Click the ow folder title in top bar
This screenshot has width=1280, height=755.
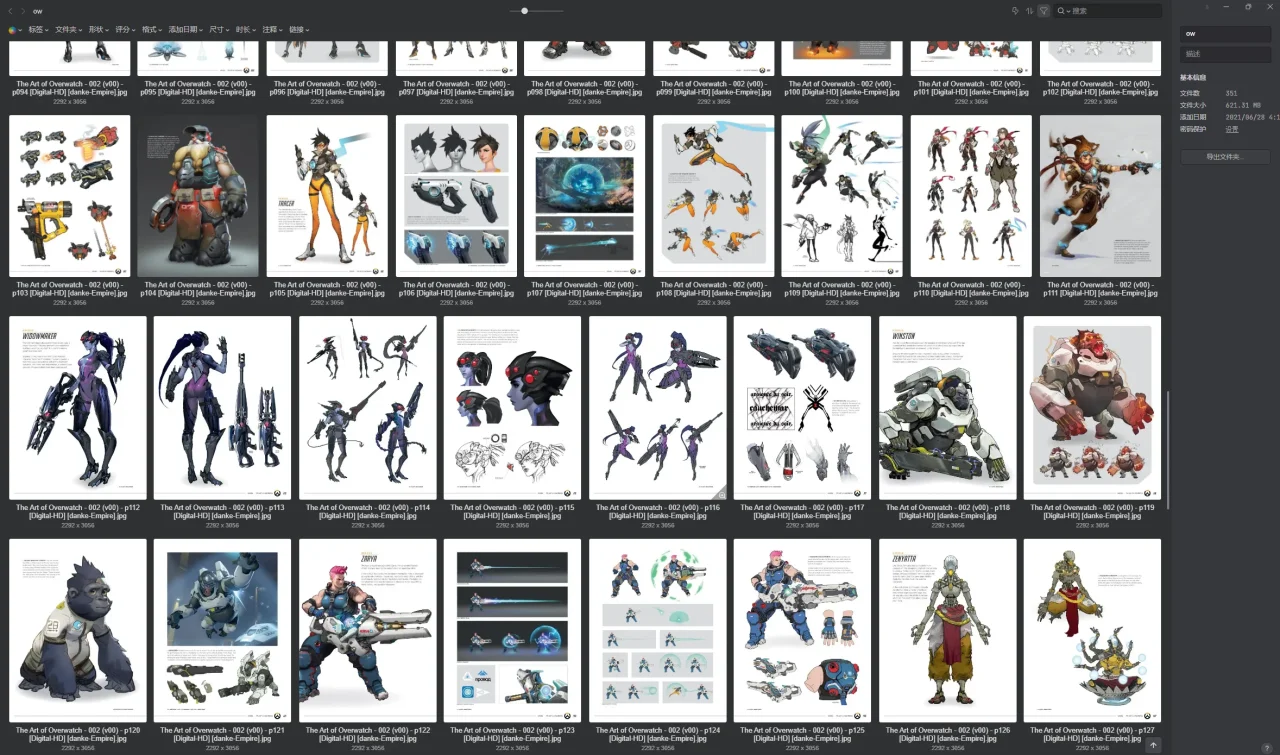(37, 11)
